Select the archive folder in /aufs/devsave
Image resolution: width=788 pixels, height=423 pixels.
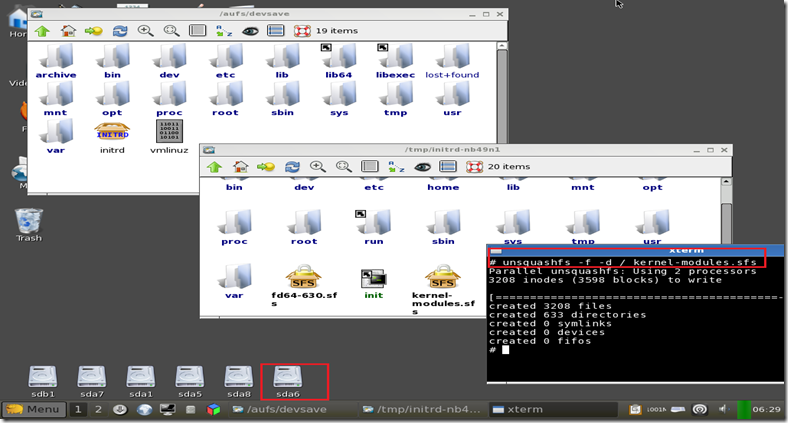click(56, 61)
